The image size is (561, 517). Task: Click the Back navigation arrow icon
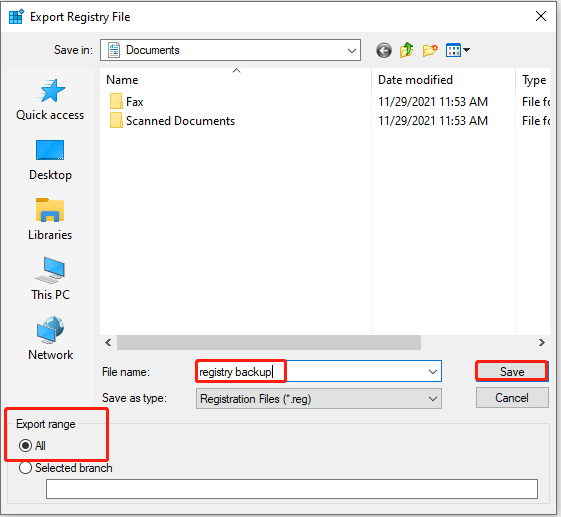[x=384, y=50]
